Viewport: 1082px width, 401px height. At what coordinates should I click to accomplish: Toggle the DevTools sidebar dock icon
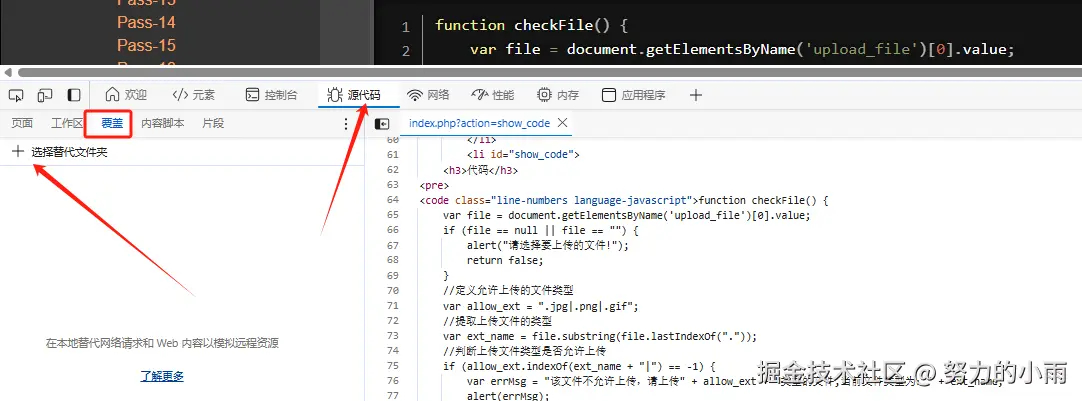click(x=73, y=95)
